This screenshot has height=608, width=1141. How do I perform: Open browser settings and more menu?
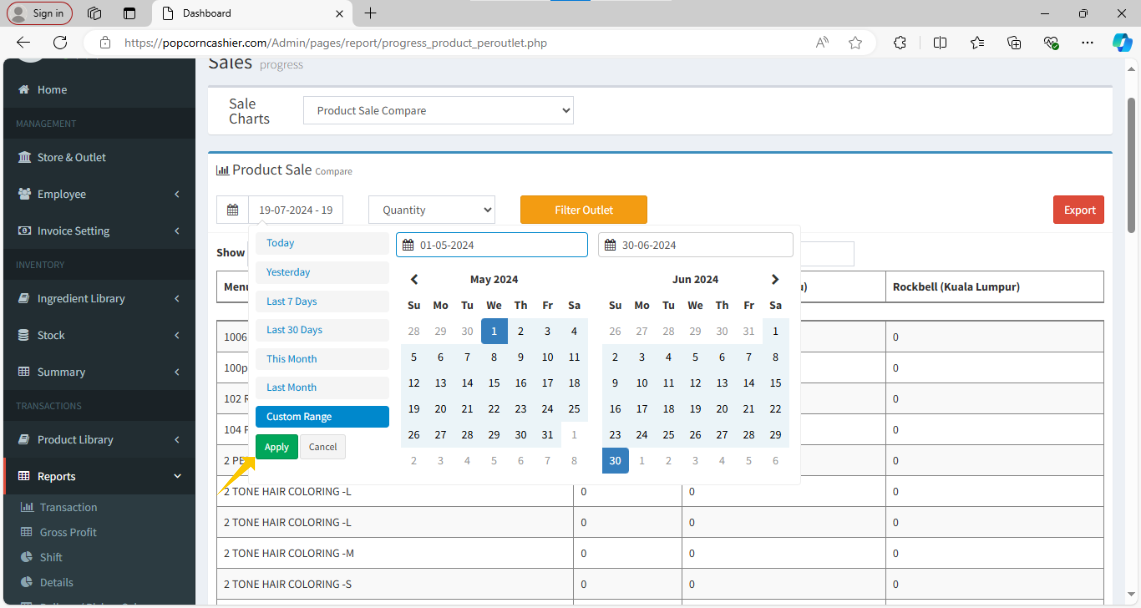[1087, 43]
